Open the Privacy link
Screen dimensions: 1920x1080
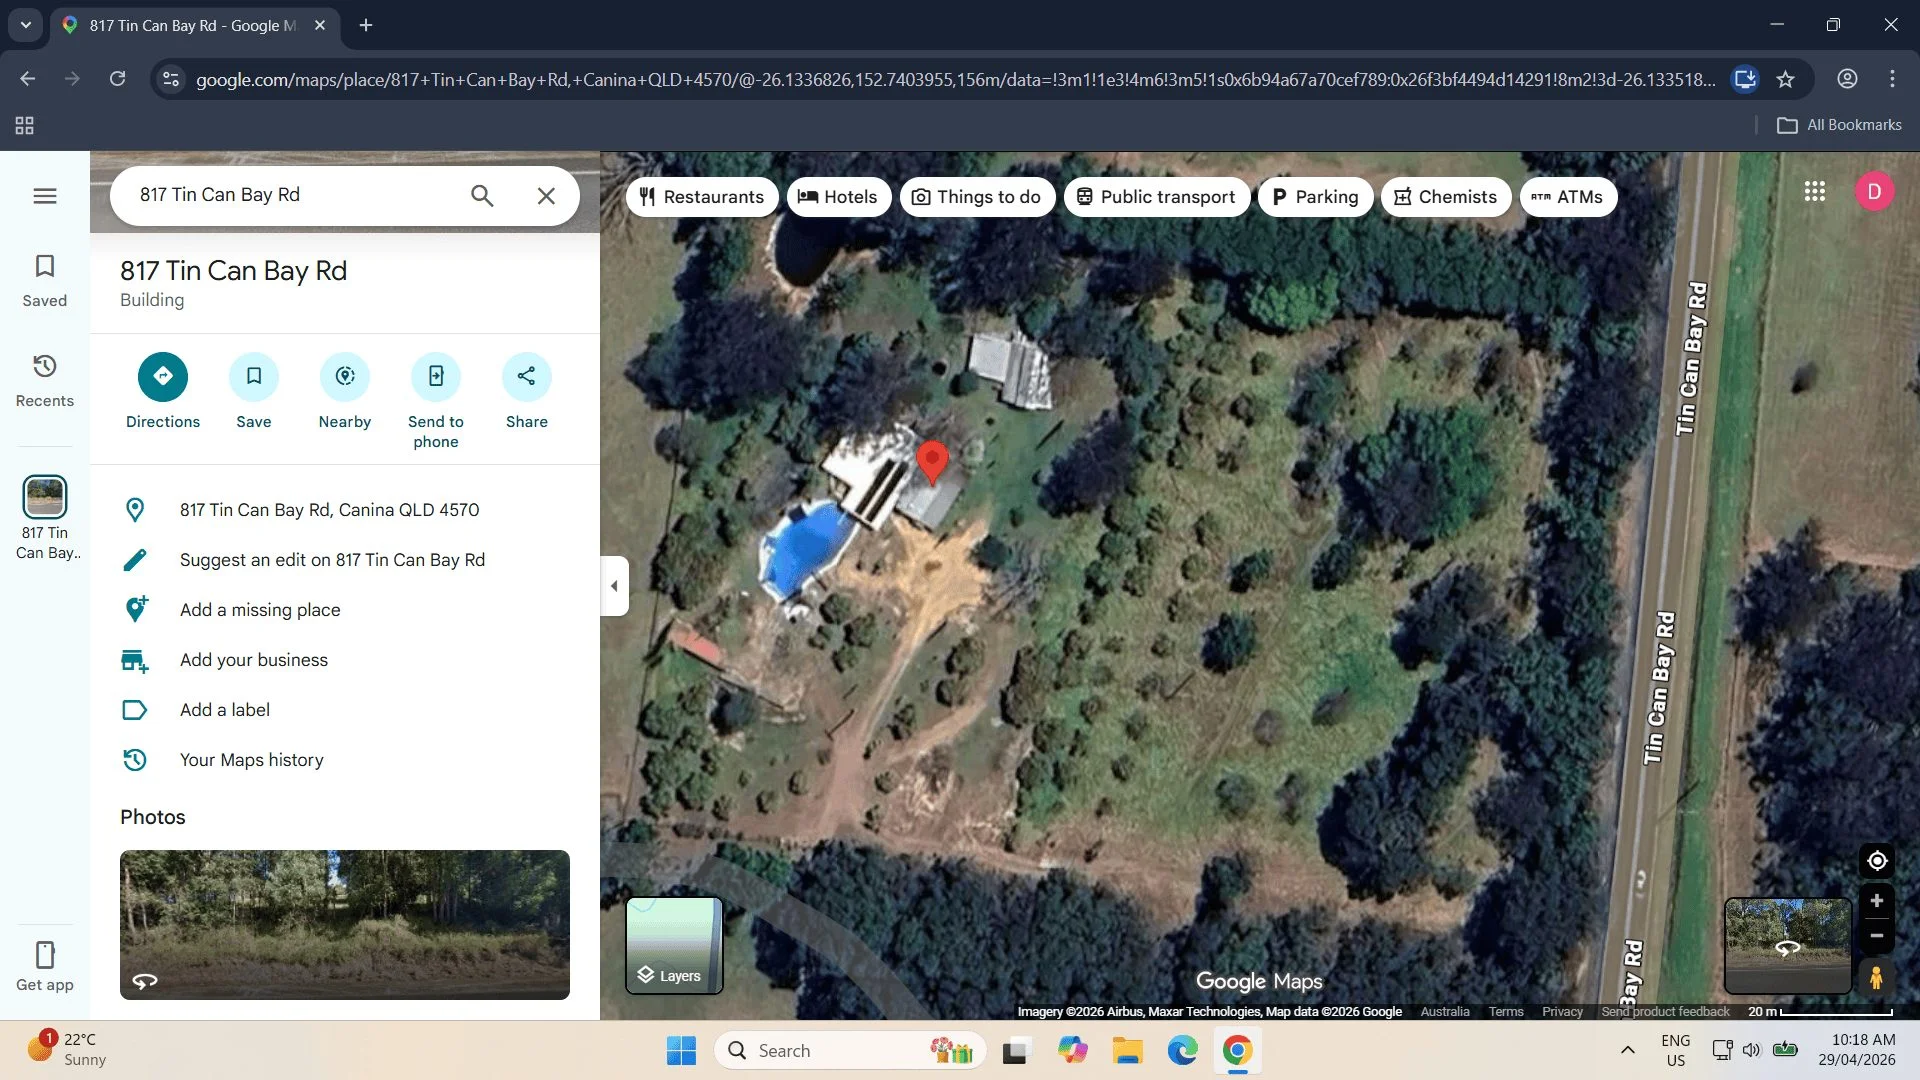click(x=1562, y=1012)
